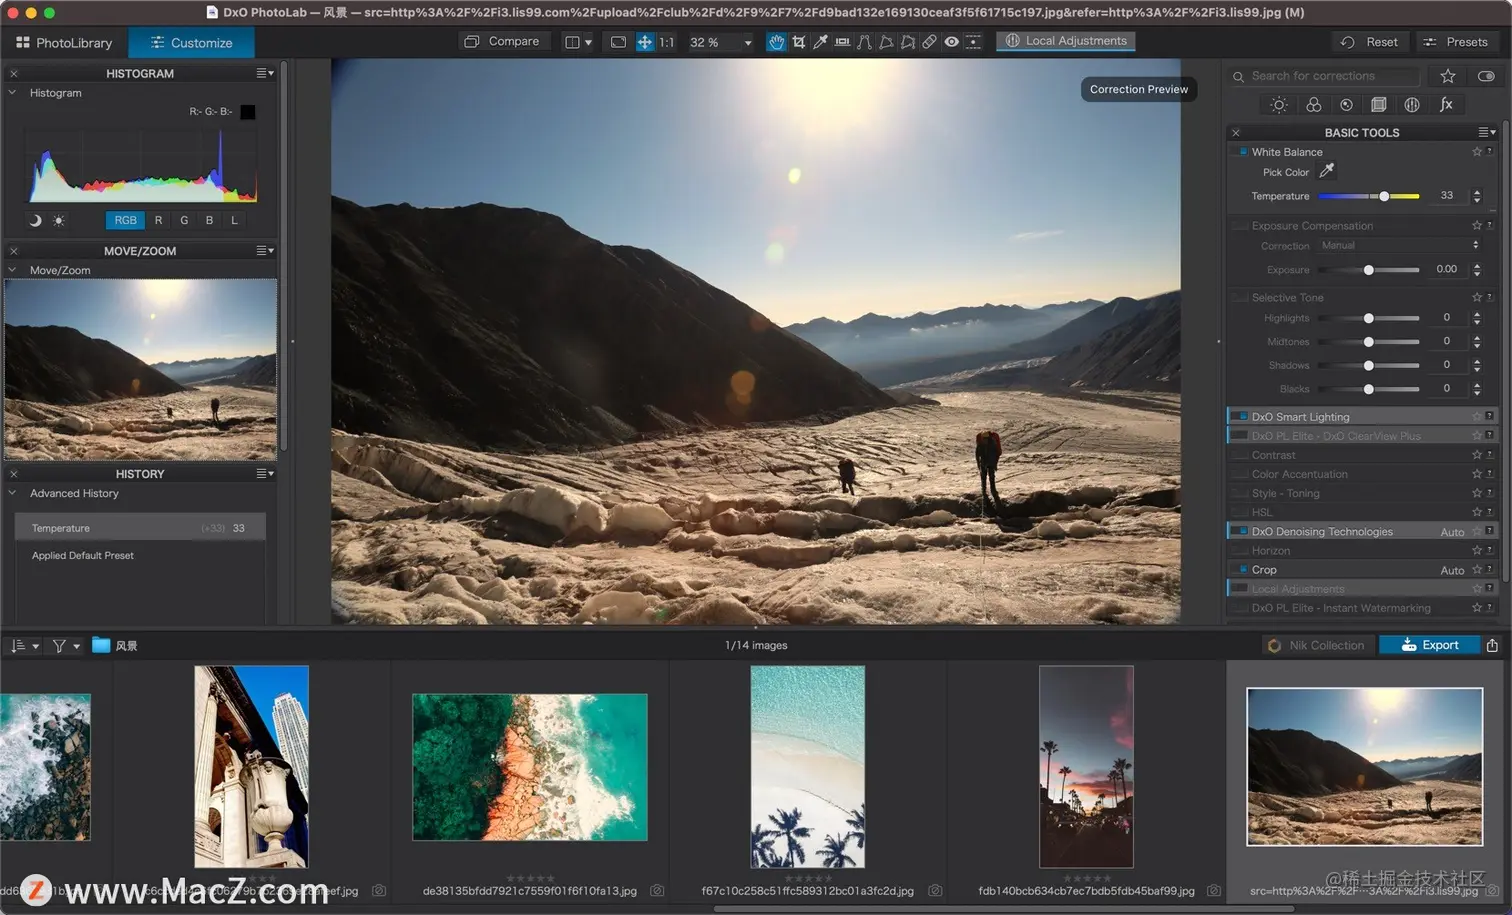Viewport: 1512px width, 915px height.
Task: Click the histogram highlight clipping sun icon
Action: tap(58, 220)
